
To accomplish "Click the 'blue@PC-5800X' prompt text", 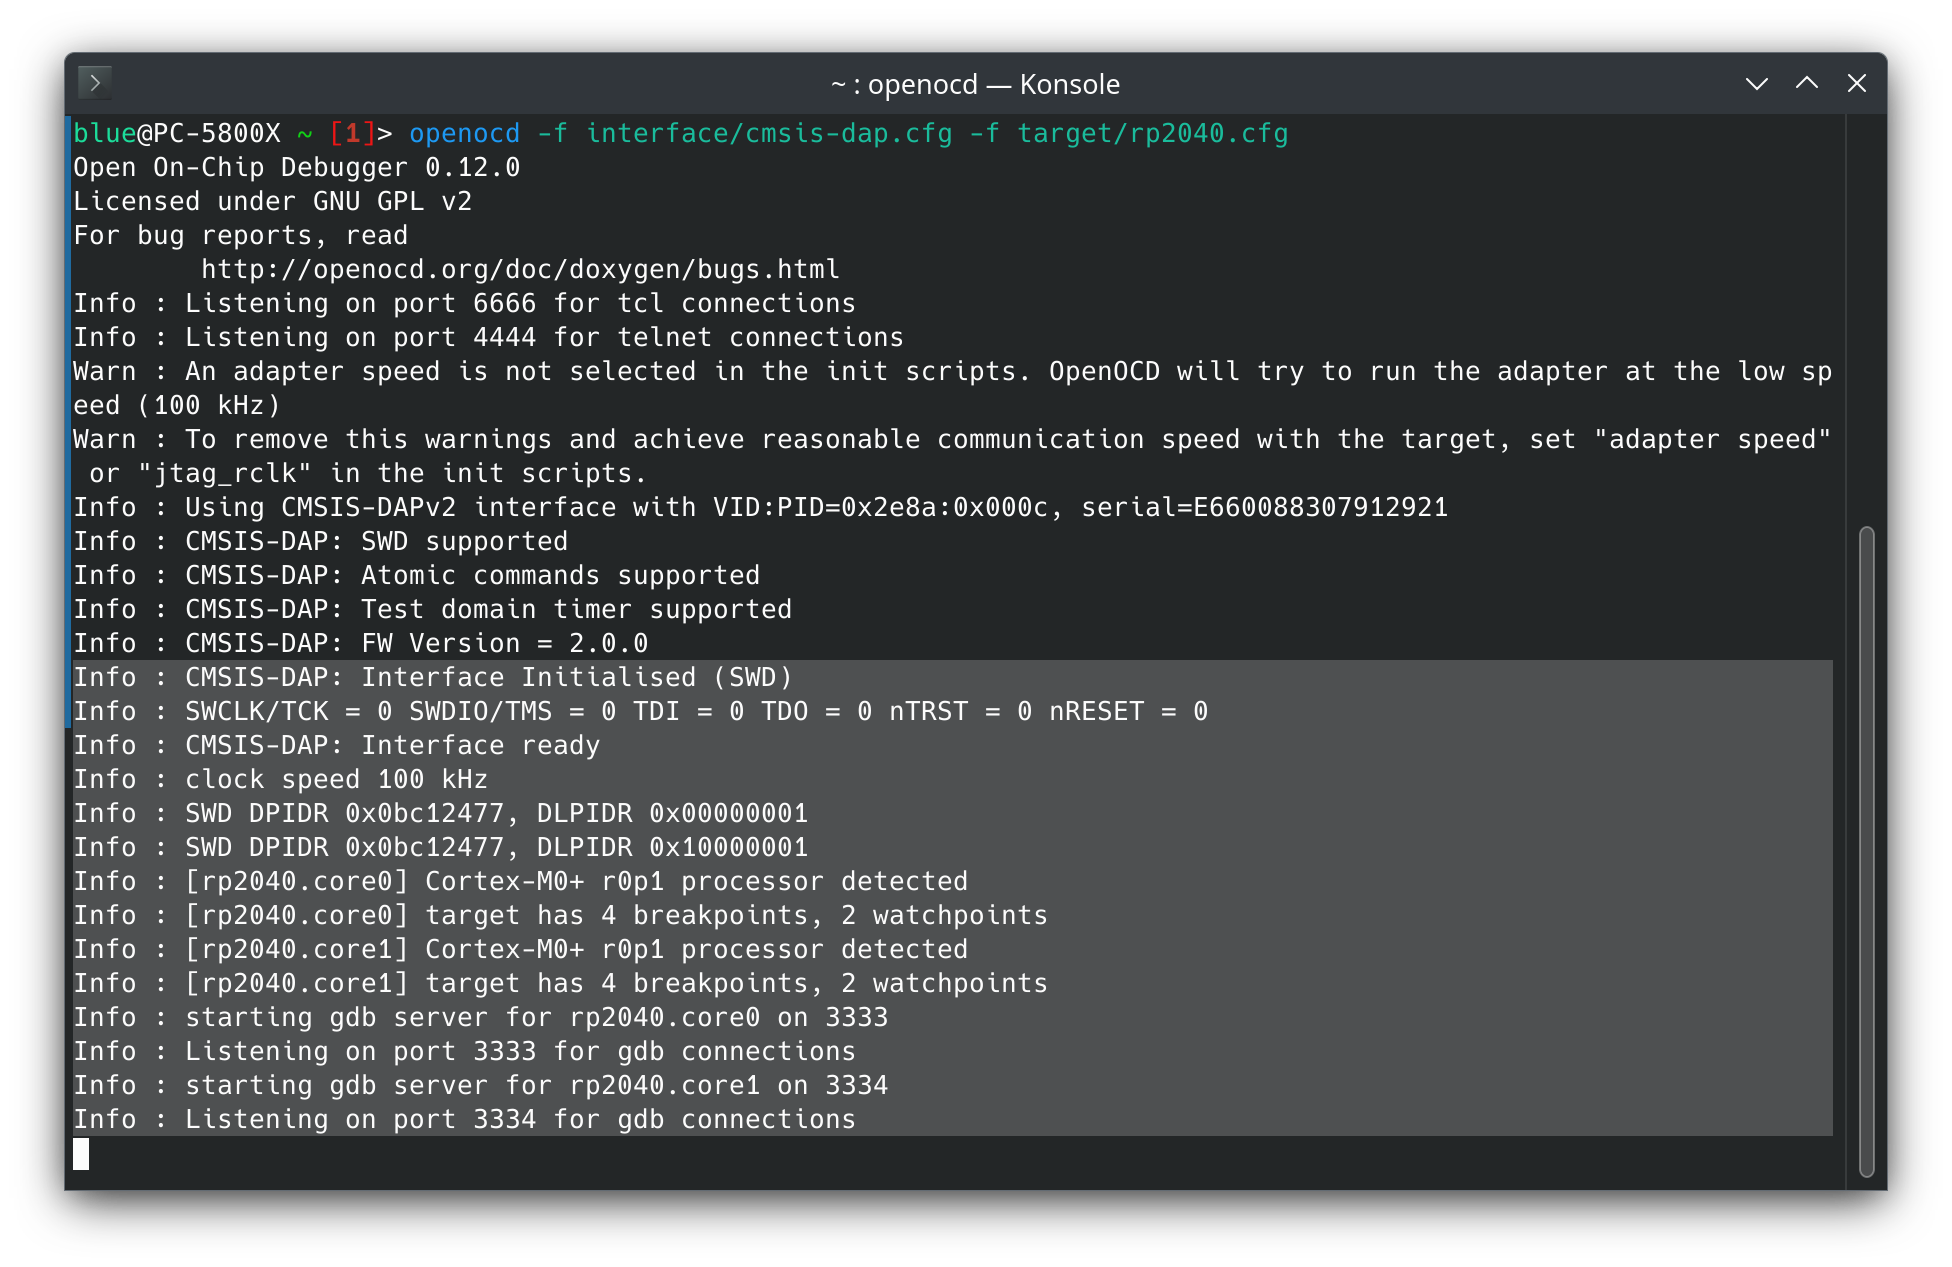I will pos(176,134).
